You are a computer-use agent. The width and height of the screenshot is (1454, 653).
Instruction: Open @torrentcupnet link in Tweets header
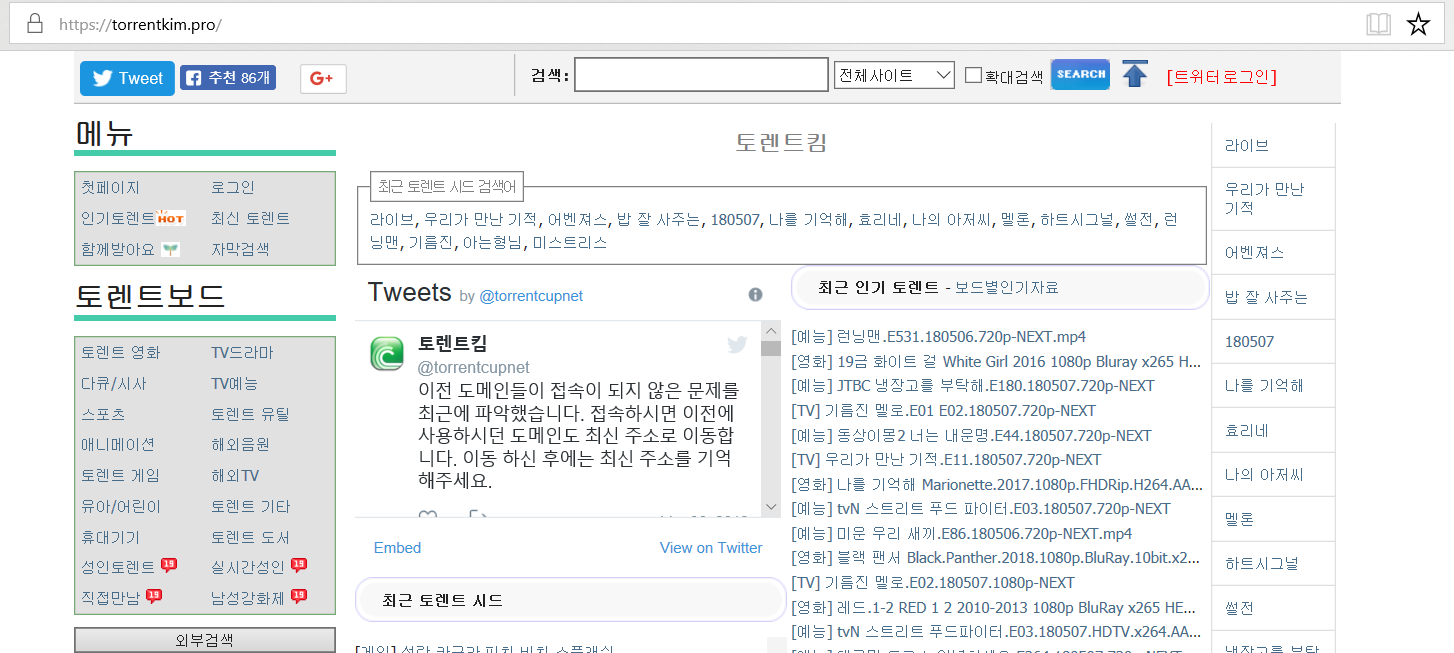(x=531, y=296)
